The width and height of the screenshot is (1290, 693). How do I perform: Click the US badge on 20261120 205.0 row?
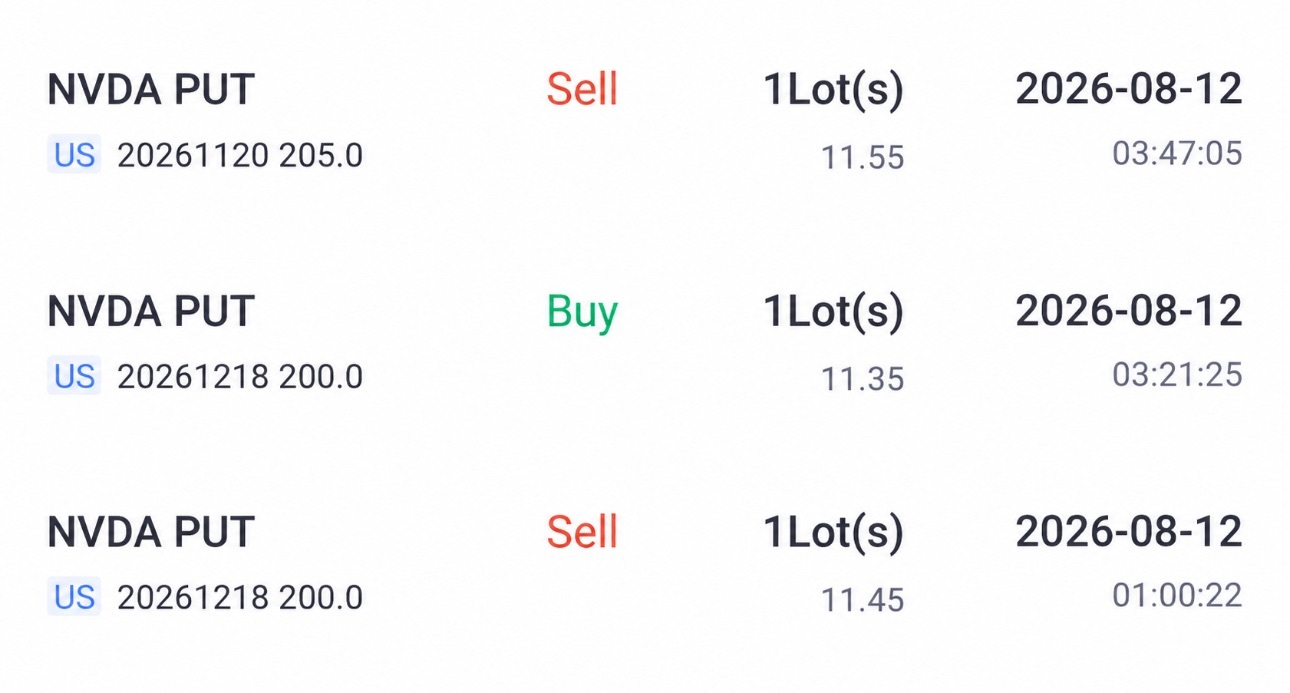pyautogui.click(x=74, y=155)
